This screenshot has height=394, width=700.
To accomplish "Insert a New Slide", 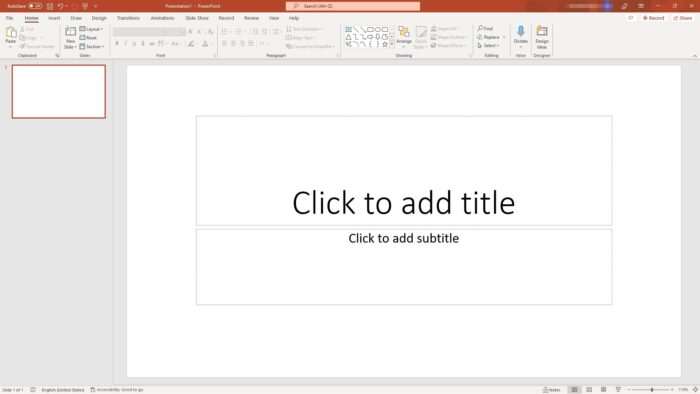I will click(70, 37).
